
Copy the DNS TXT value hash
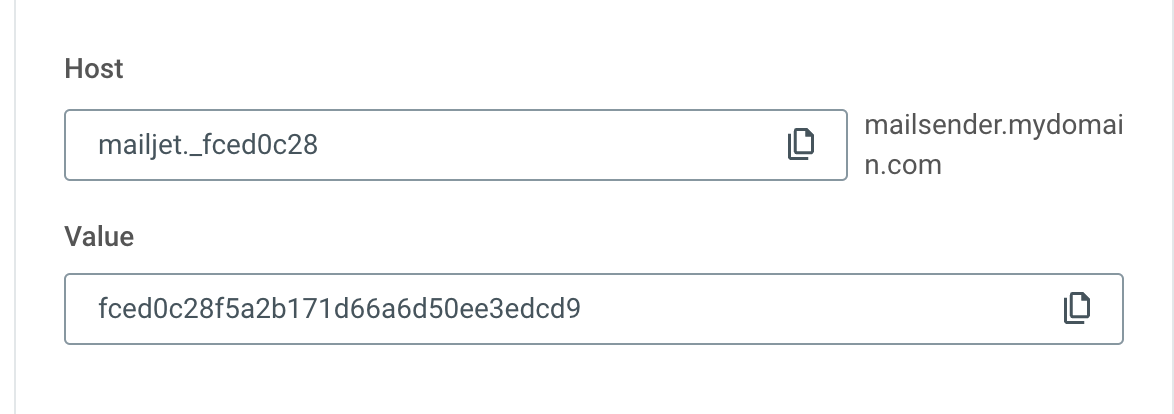[1076, 308]
